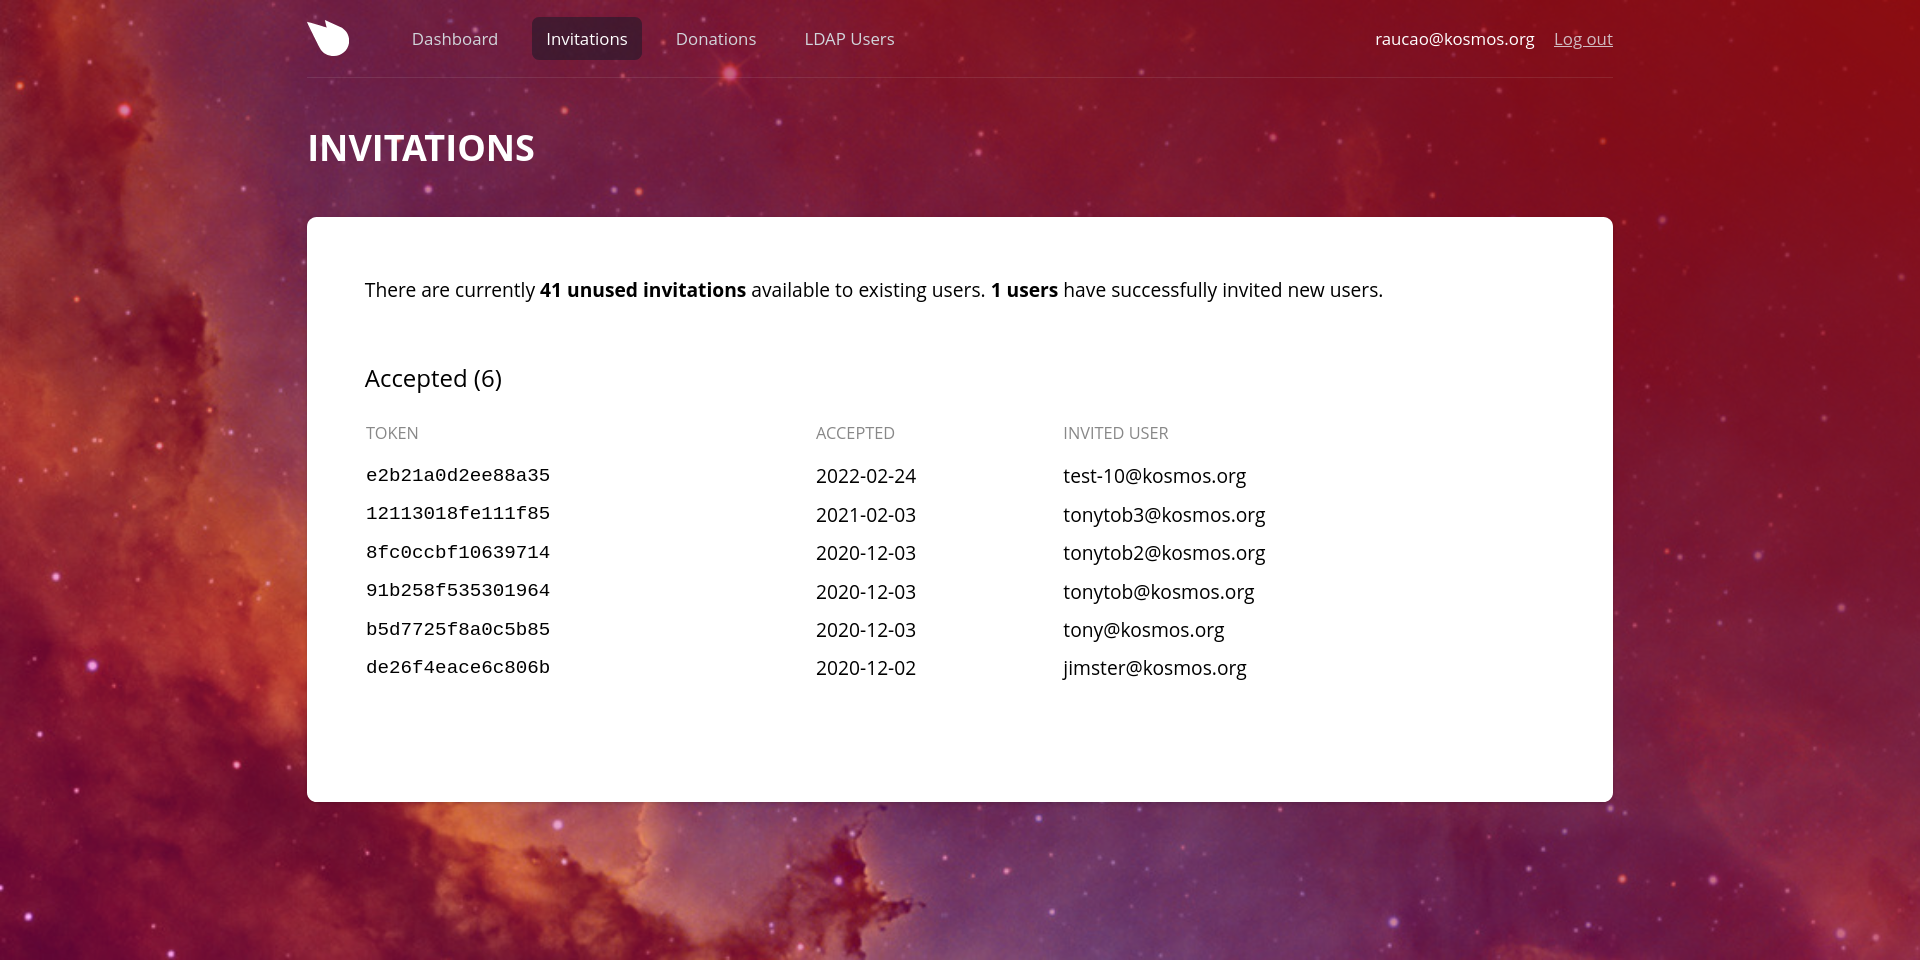
Task: Click the Kosmos logo icon
Action: (x=328, y=38)
